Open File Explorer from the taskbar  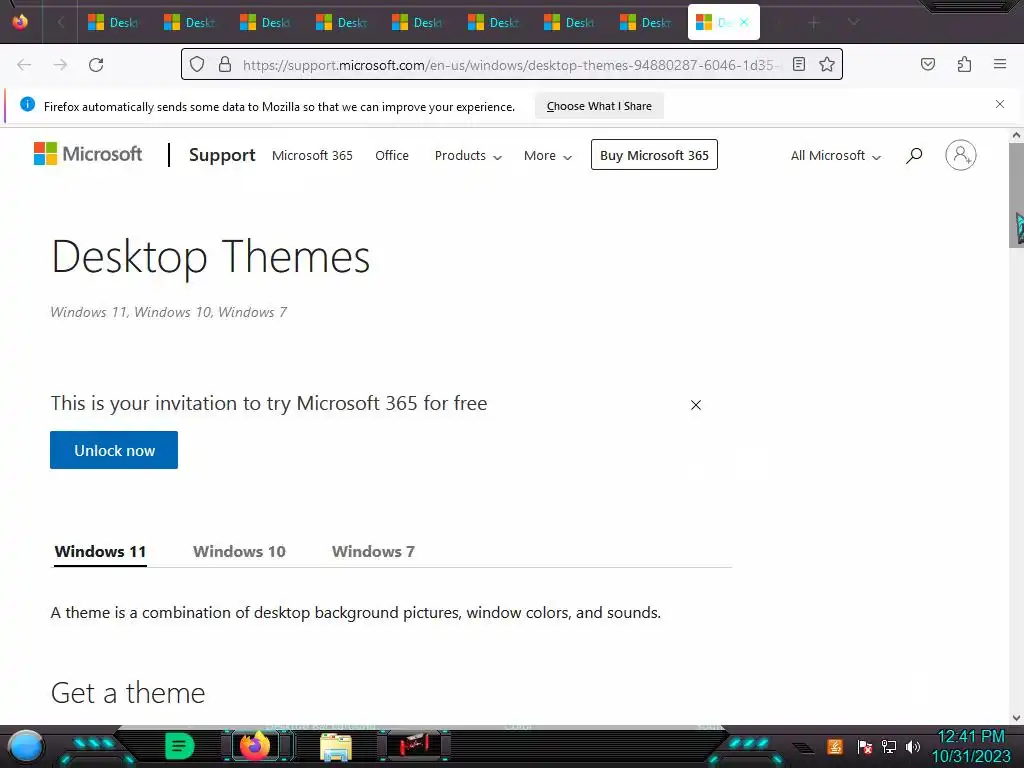pos(336,746)
